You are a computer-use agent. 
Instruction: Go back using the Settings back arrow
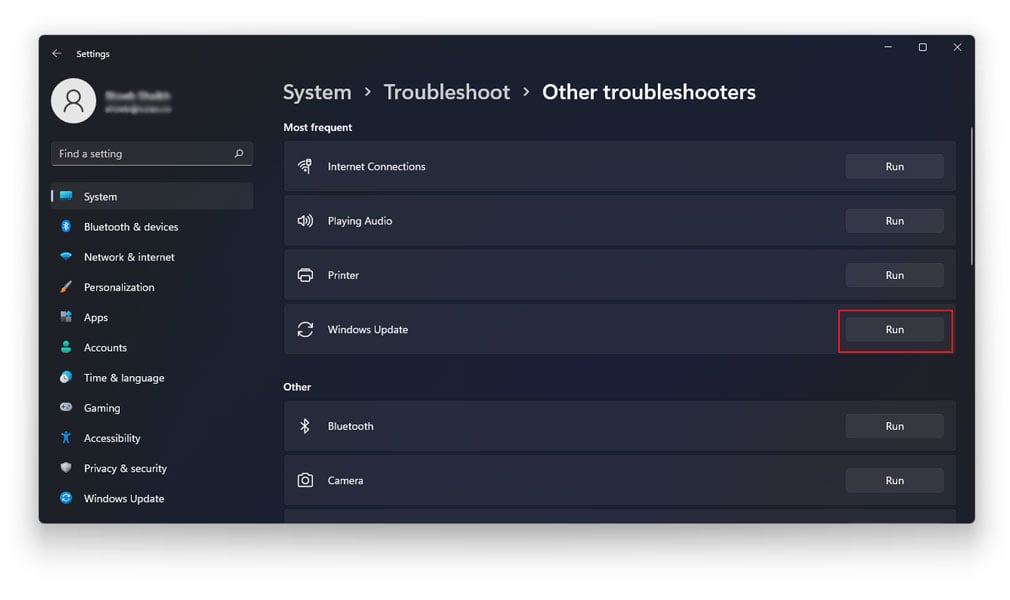point(57,53)
